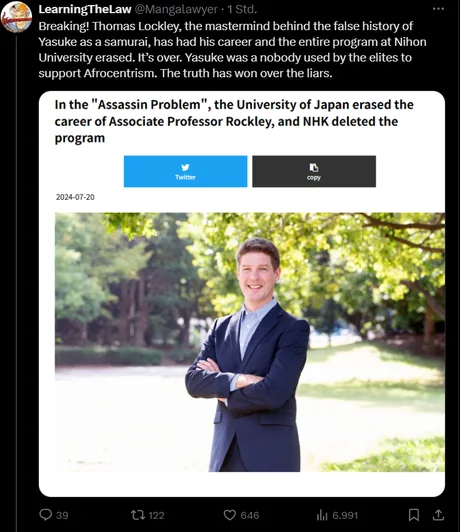View the analytics bar chart icon
The image size is (460, 532).
(x=322, y=515)
